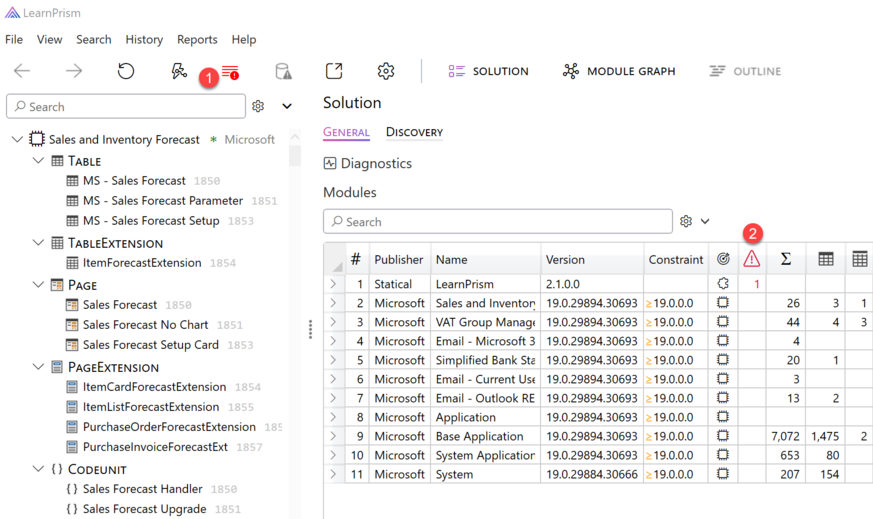Expand row 9 Base Application in Modules table

[x=333, y=436]
